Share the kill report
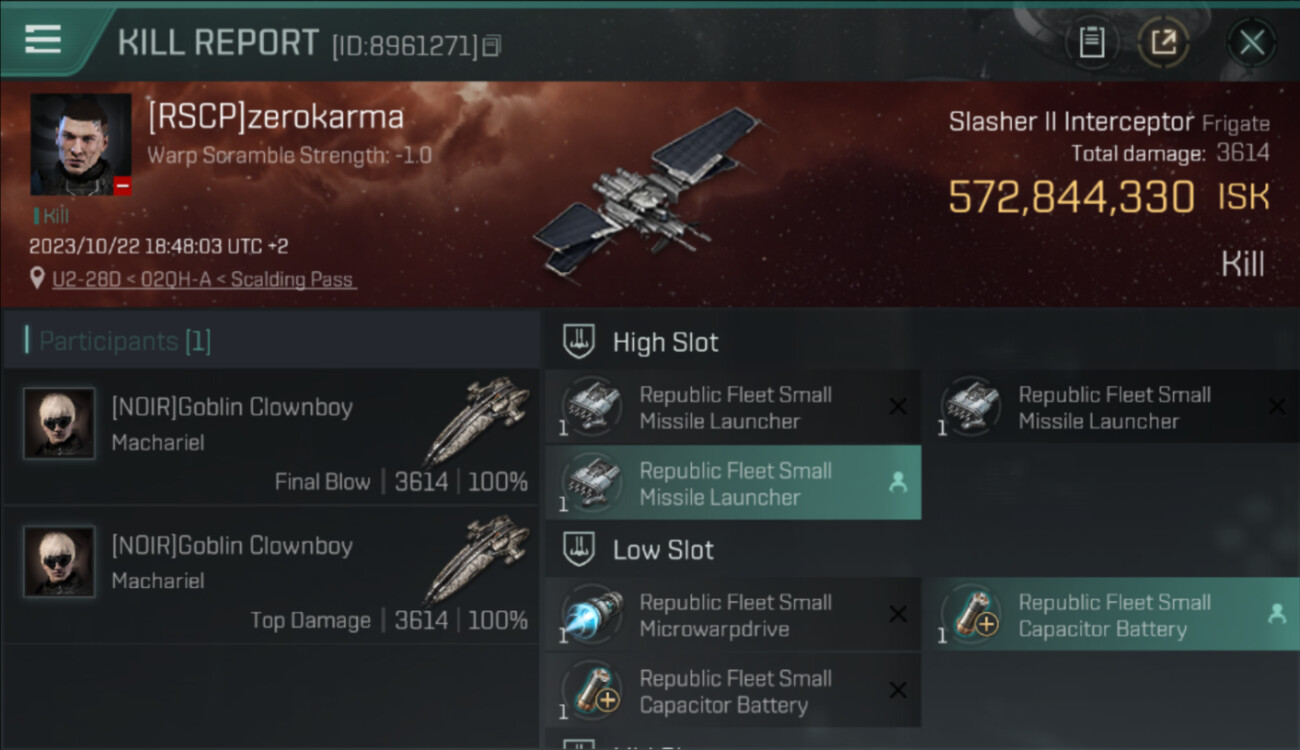Viewport: 1300px width, 750px height. tap(1163, 42)
